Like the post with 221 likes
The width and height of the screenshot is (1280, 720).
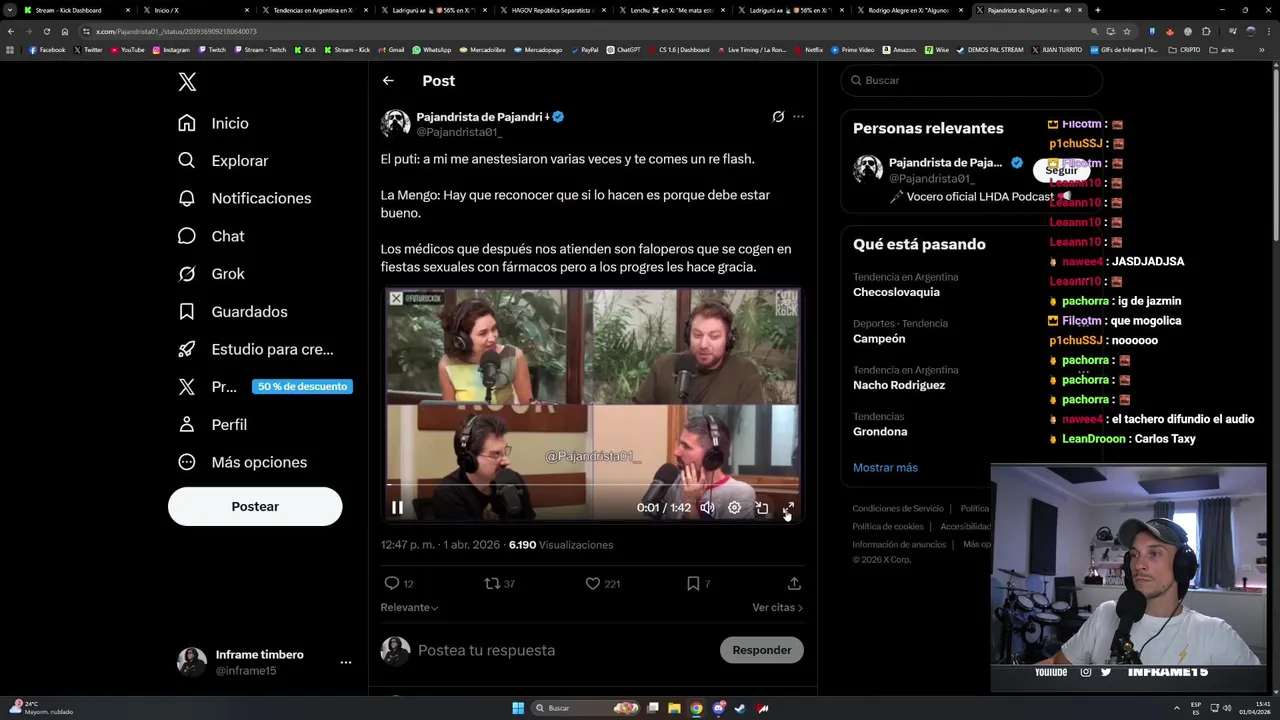point(602,583)
